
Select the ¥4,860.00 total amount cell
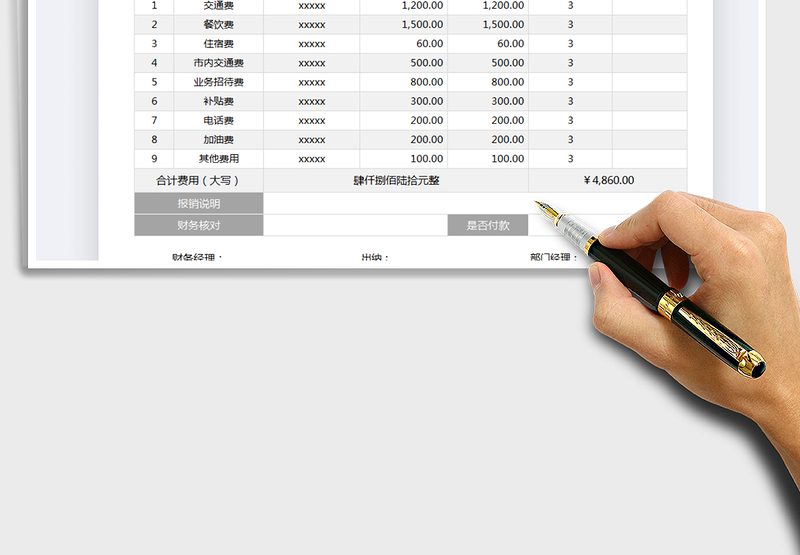point(608,181)
